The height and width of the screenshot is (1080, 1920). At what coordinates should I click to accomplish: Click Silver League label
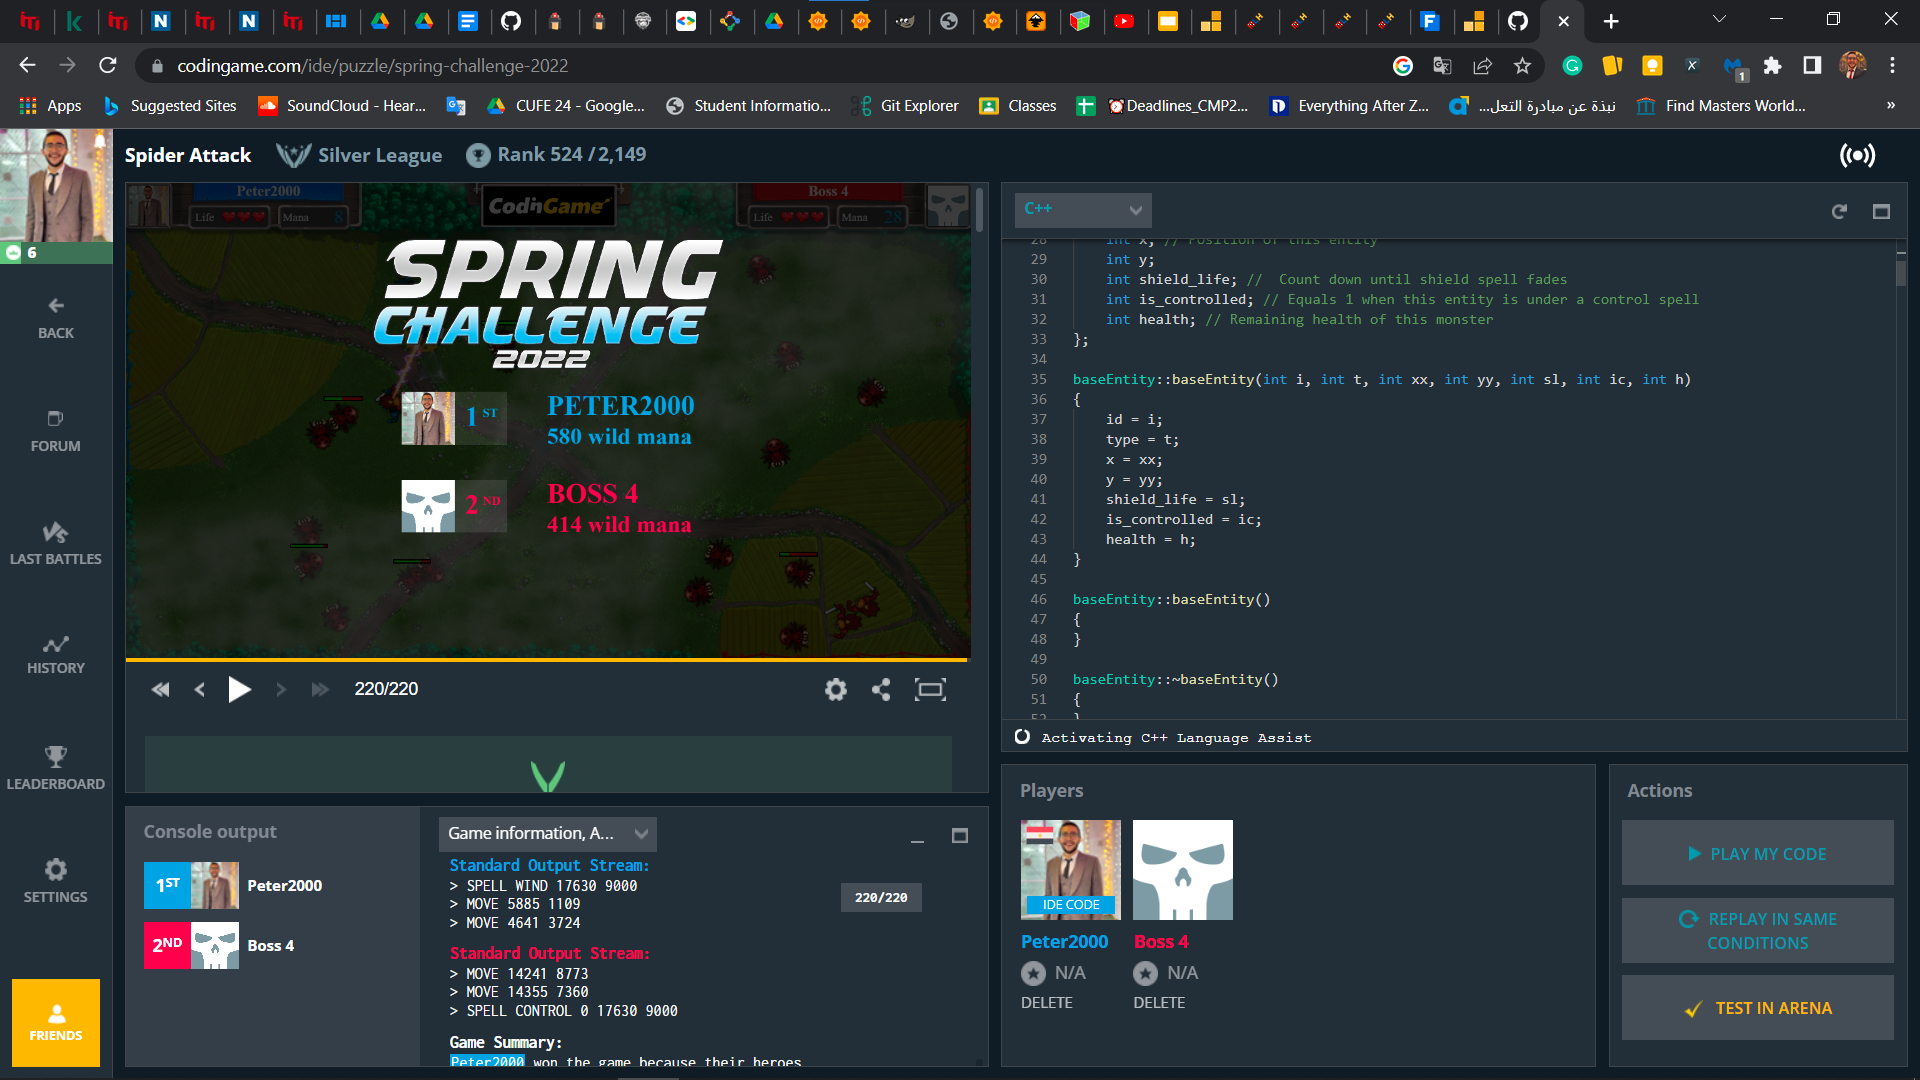(x=379, y=155)
